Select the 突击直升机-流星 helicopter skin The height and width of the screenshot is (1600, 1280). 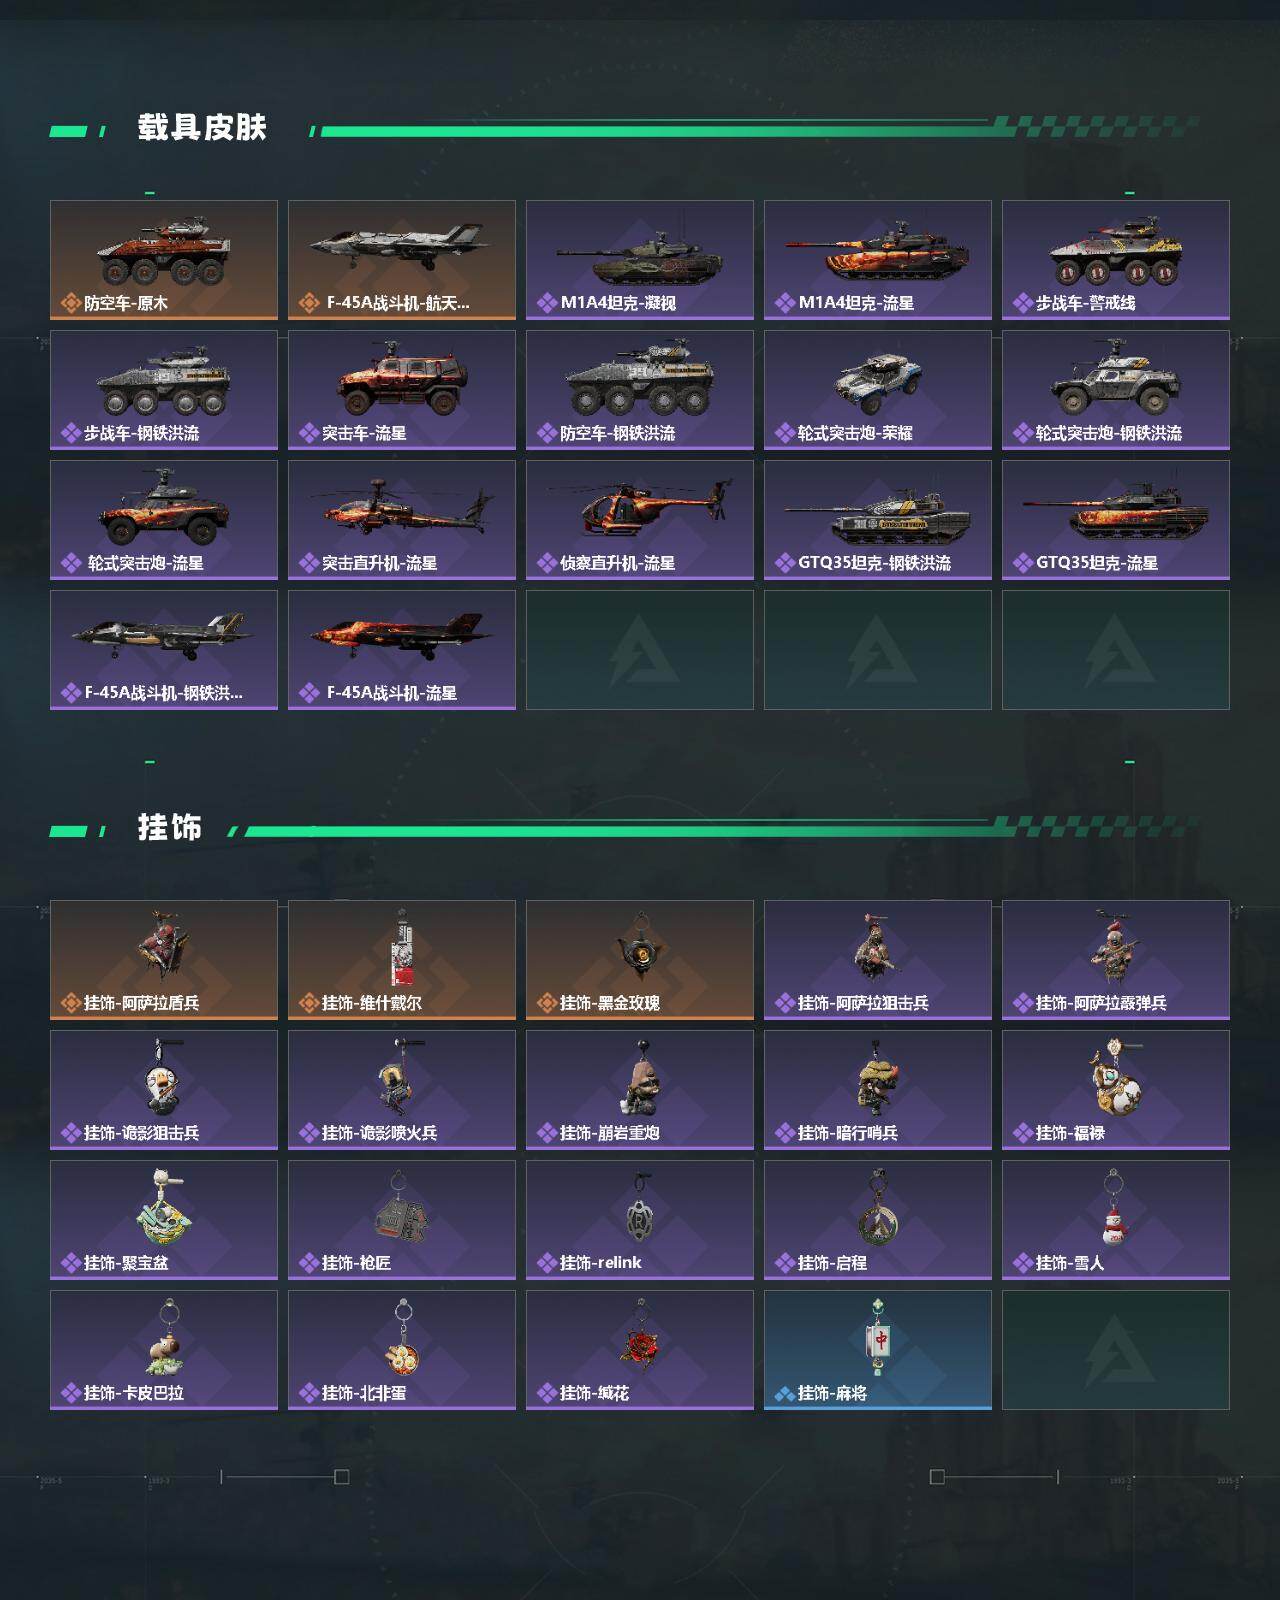[402, 520]
